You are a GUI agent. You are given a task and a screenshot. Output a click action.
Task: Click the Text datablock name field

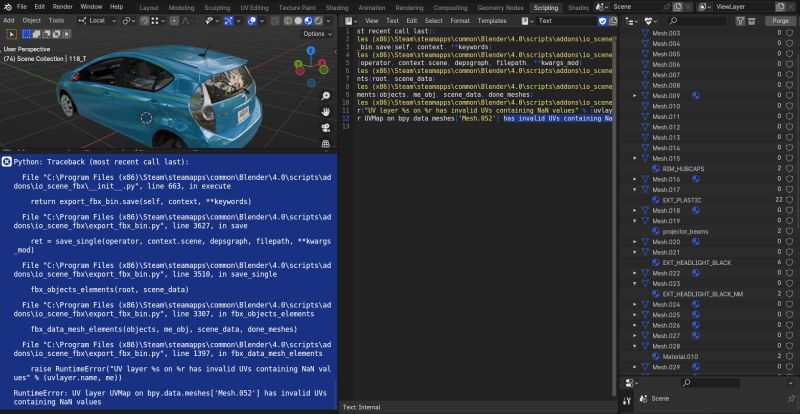pos(567,21)
